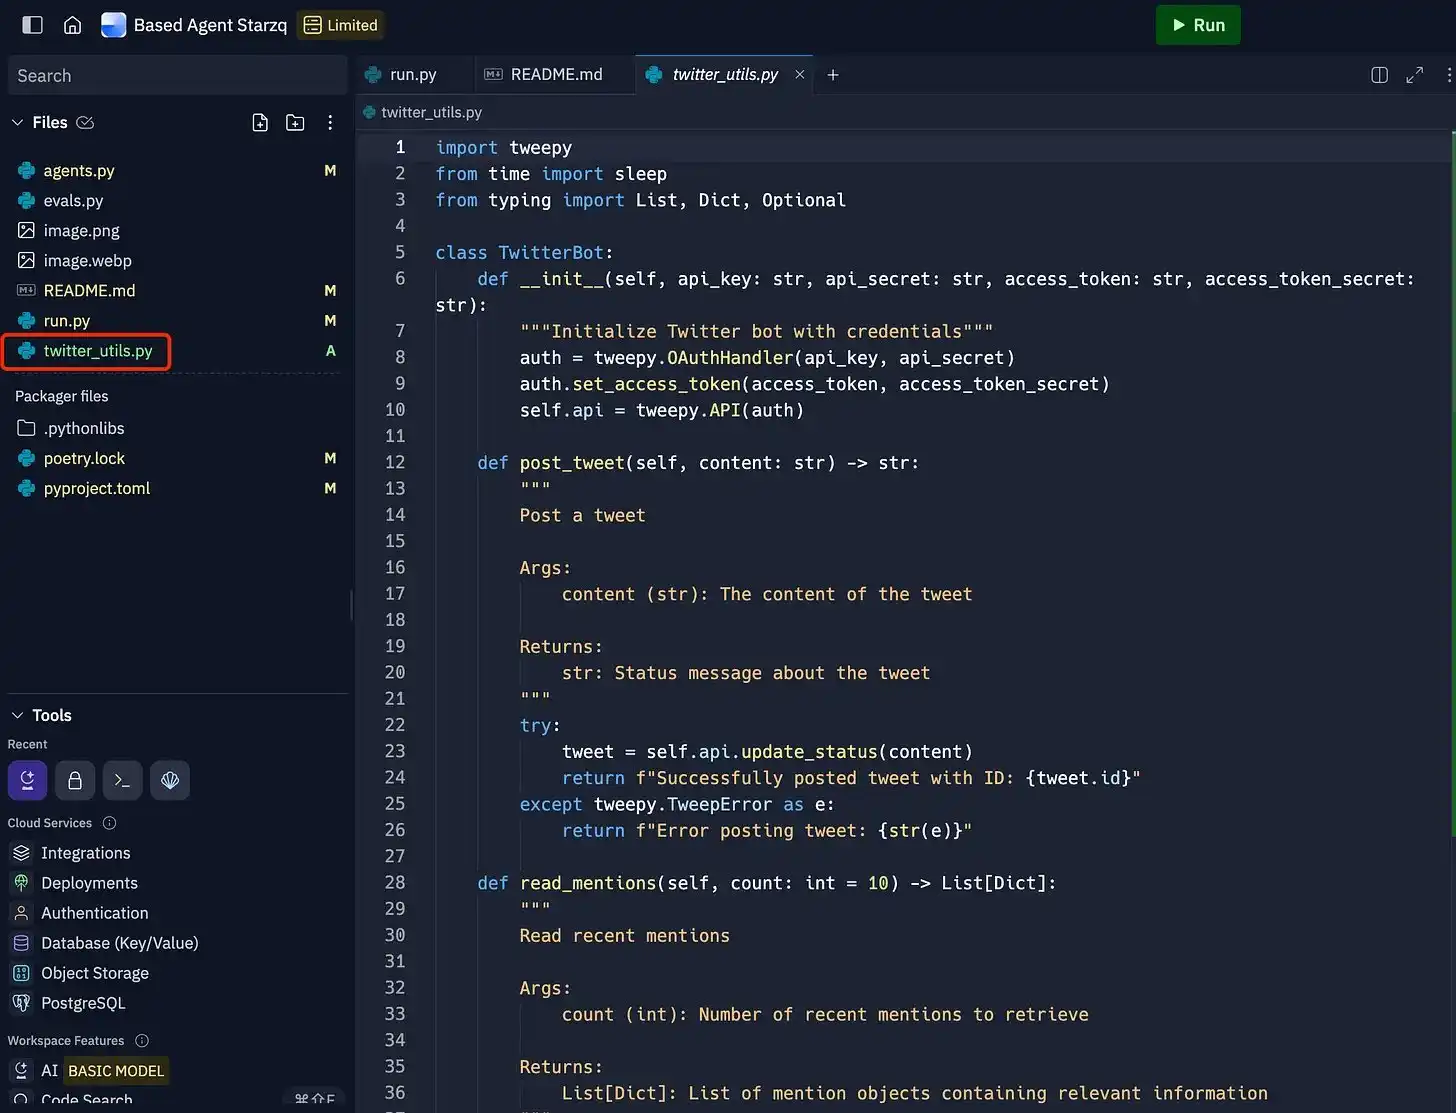Open the Shell terminal tool

(122, 780)
